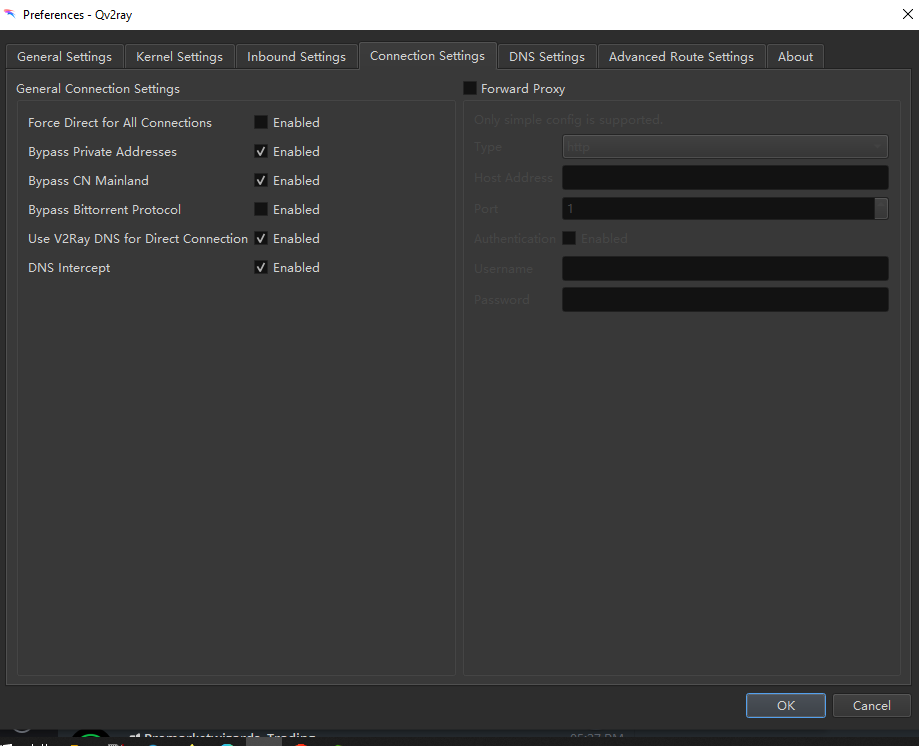Viewport: 919px width, 746px height.
Task: Enable the Forward Proxy checkbox
Action: pyautogui.click(x=469, y=88)
